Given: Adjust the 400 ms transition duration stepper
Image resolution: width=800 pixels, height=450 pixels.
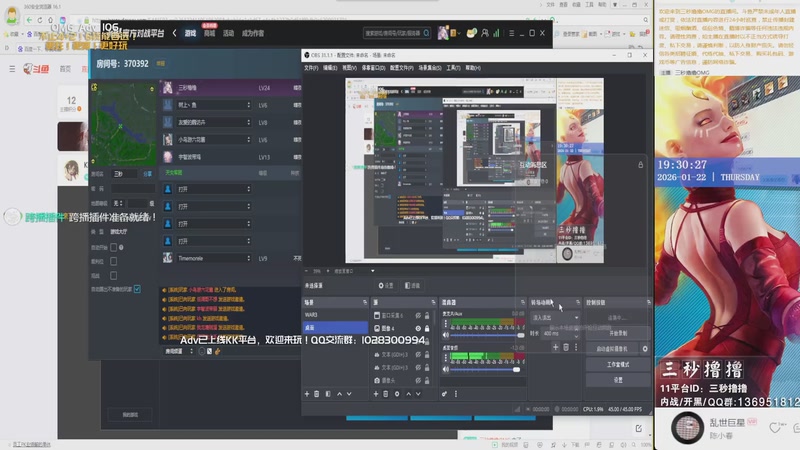Looking at the screenshot, I should click(576, 334).
